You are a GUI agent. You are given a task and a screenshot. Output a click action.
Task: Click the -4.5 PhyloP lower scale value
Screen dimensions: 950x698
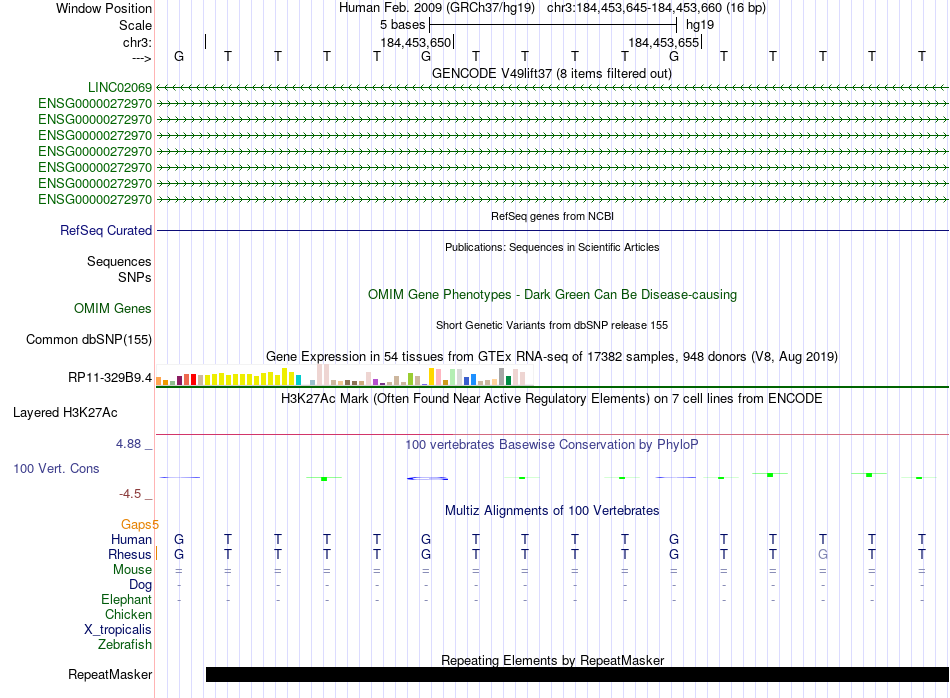(130, 494)
